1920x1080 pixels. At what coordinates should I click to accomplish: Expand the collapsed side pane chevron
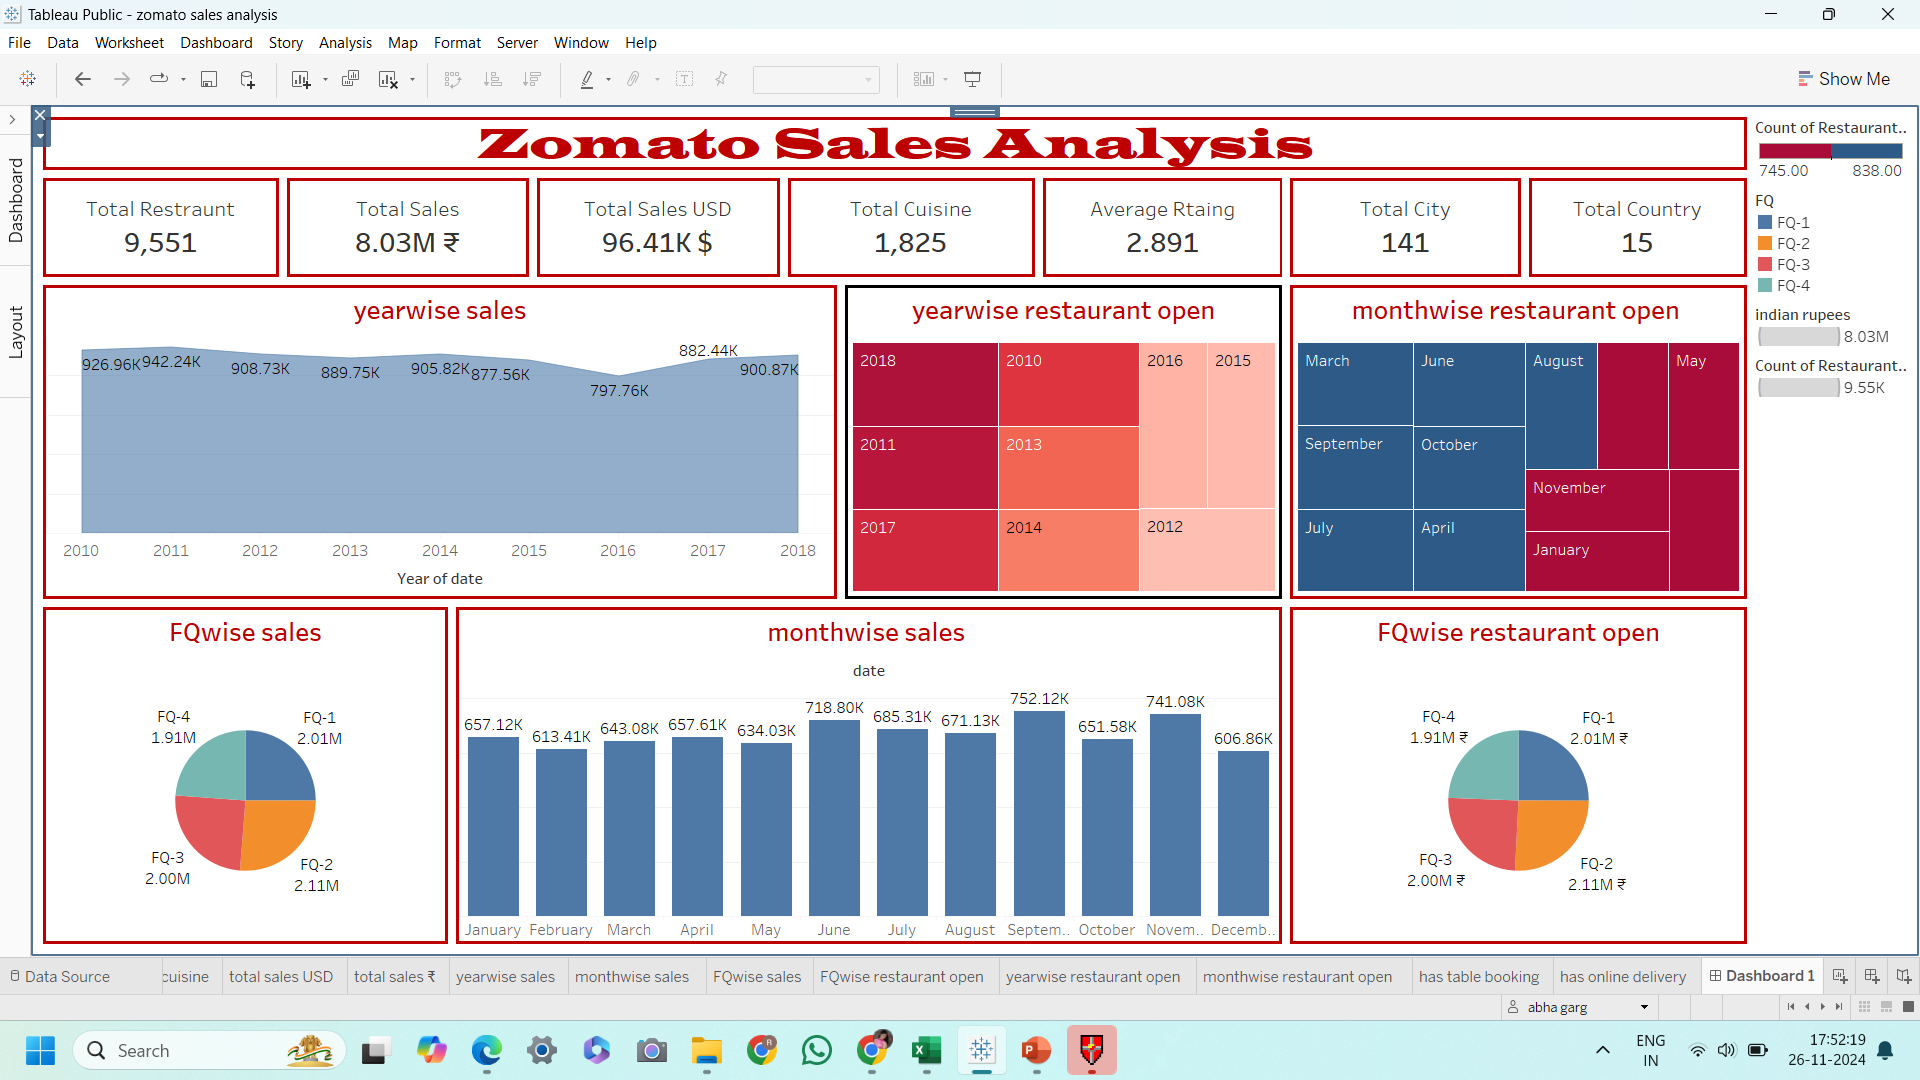click(12, 120)
